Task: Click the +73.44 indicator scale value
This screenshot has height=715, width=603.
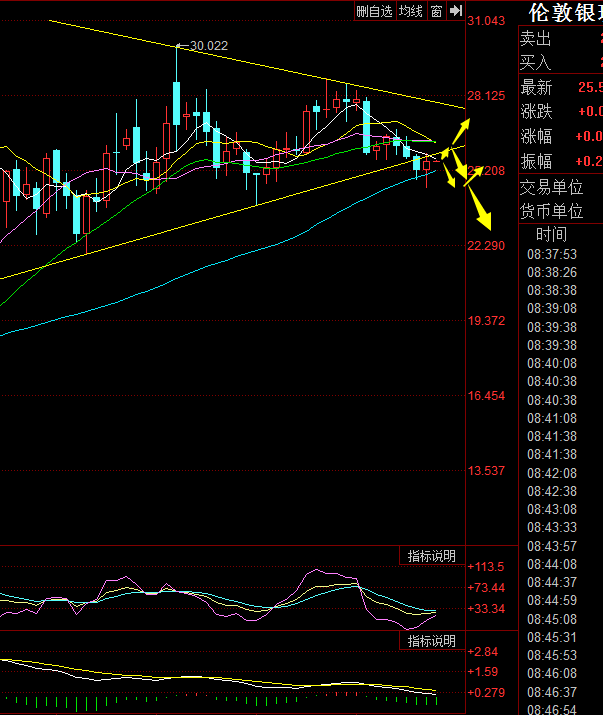Action: pos(486,588)
